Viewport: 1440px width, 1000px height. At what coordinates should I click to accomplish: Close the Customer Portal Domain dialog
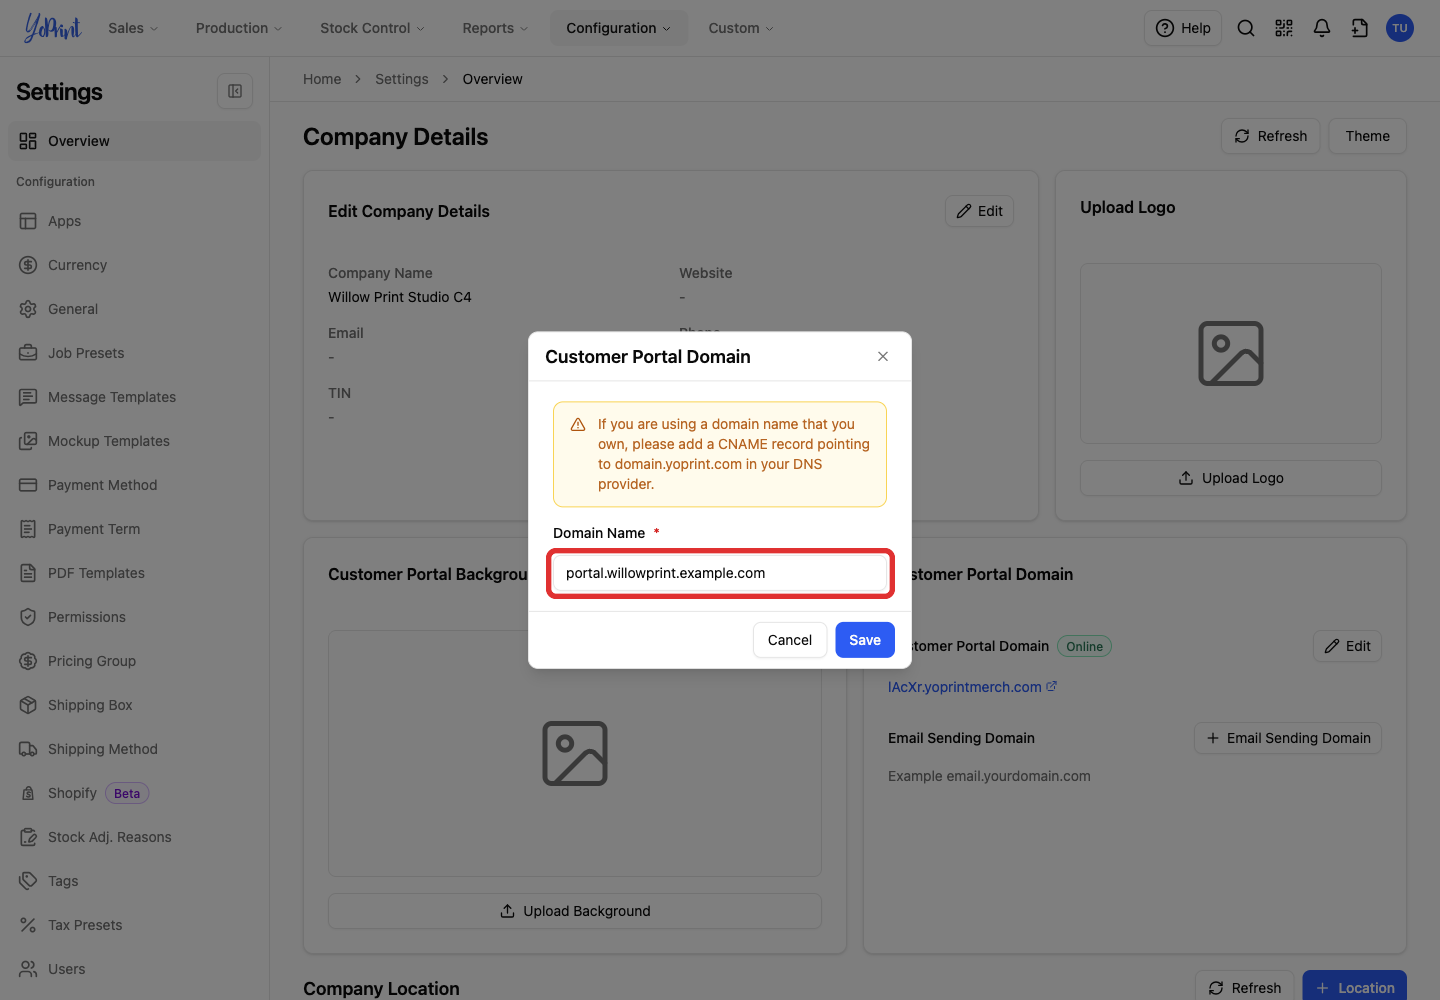(883, 356)
